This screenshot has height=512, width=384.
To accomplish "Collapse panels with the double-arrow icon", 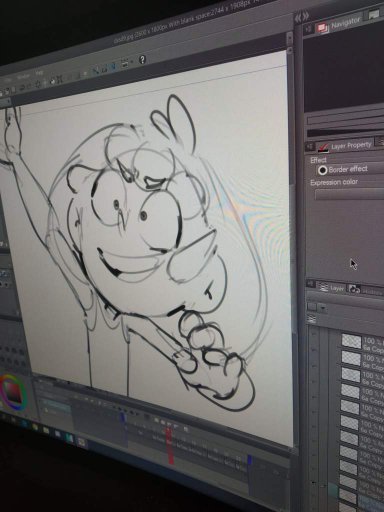I will (x=301, y=17).
